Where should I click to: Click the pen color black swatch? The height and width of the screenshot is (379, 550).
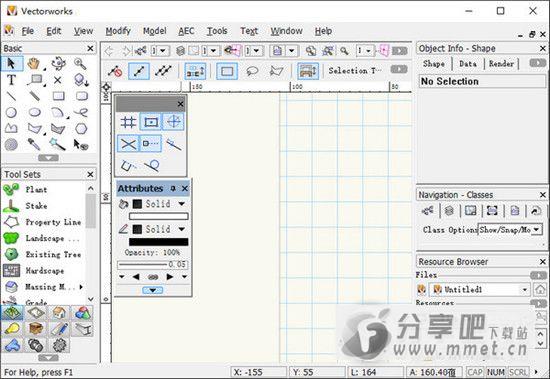159,242
